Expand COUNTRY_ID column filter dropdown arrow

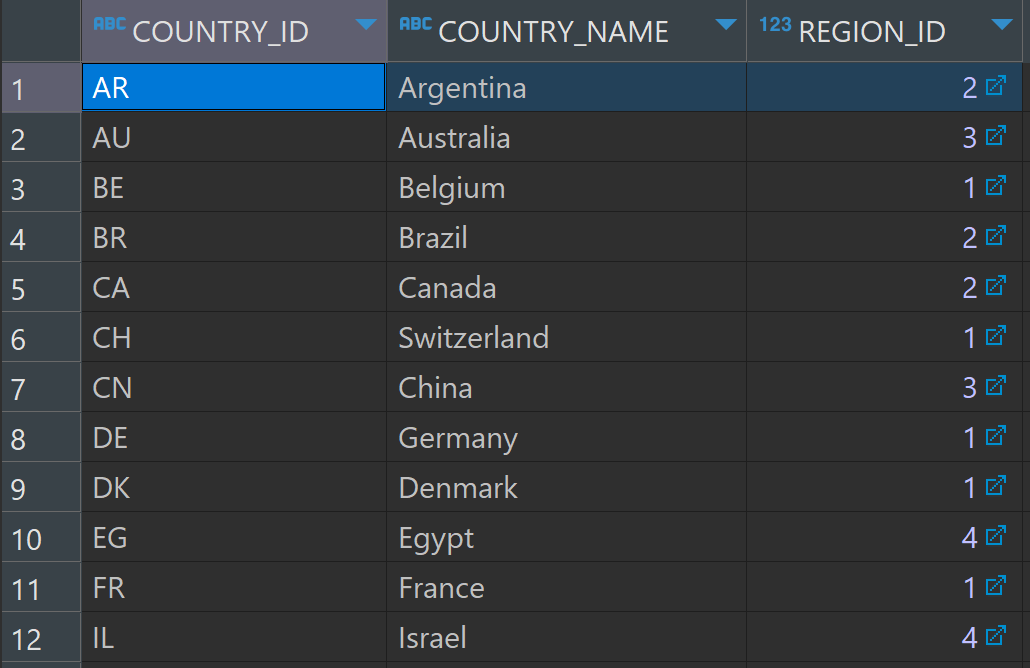pyautogui.click(x=366, y=25)
